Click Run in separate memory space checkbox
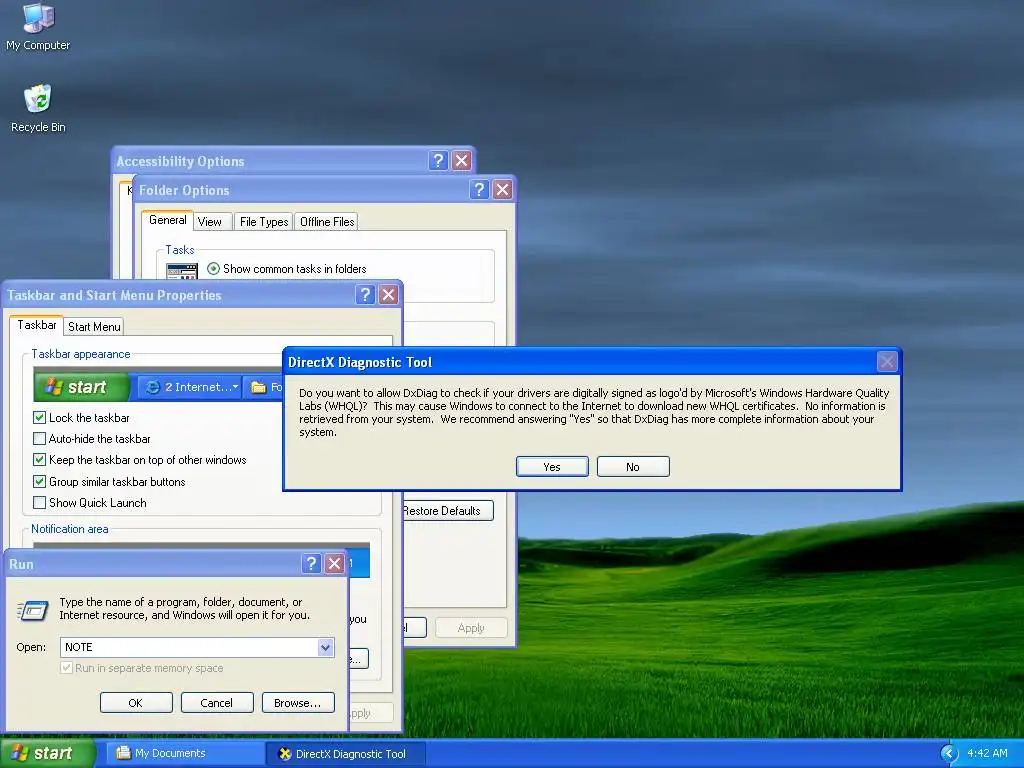This screenshot has width=1024, height=768. click(x=66, y=667)
